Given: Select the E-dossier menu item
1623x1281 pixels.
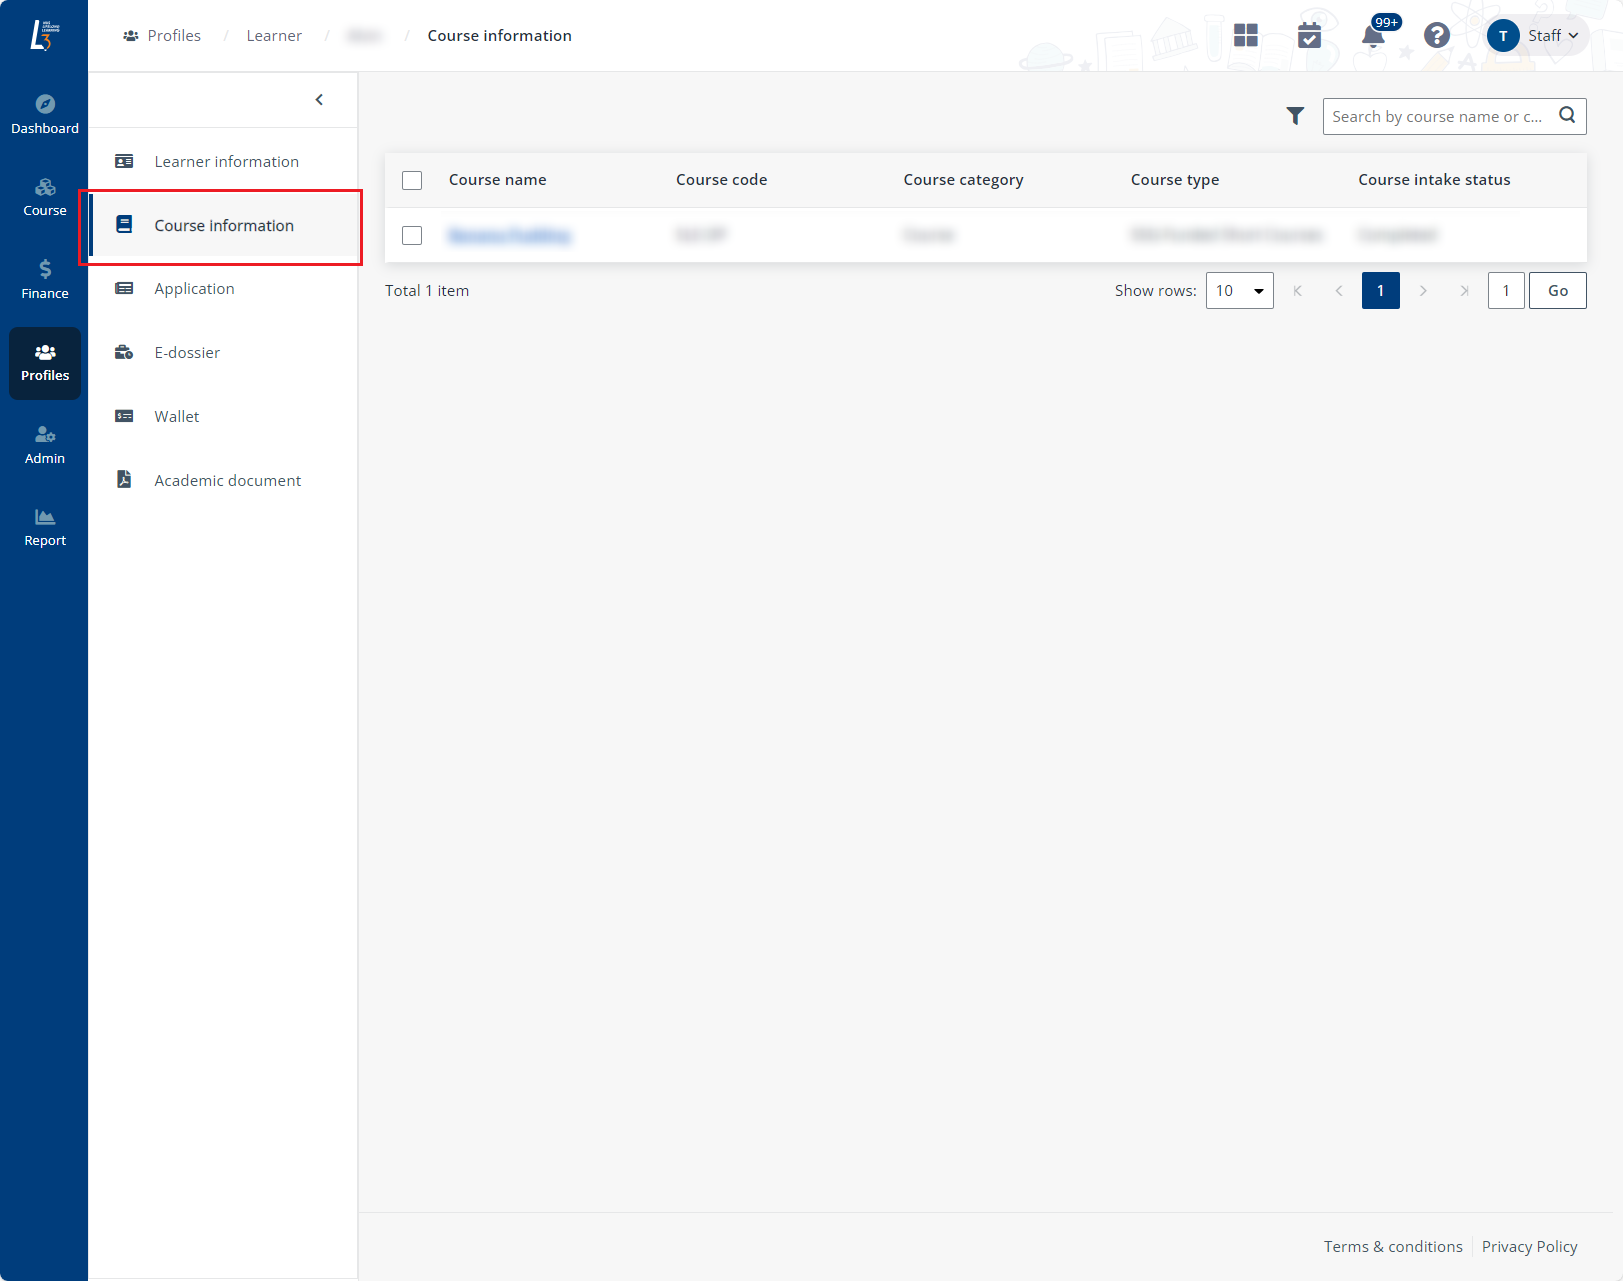Looking at the screenshot, I should point(187,353).
